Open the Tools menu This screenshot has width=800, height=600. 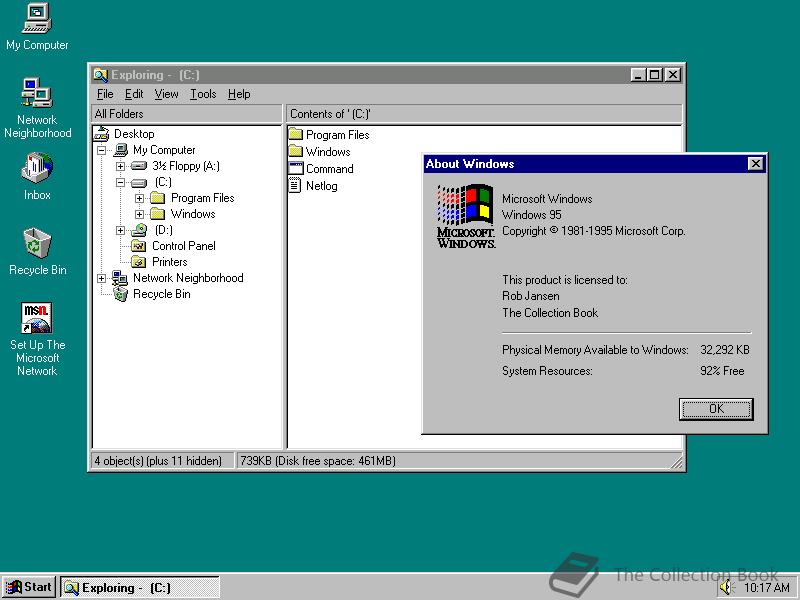point(203,94)
